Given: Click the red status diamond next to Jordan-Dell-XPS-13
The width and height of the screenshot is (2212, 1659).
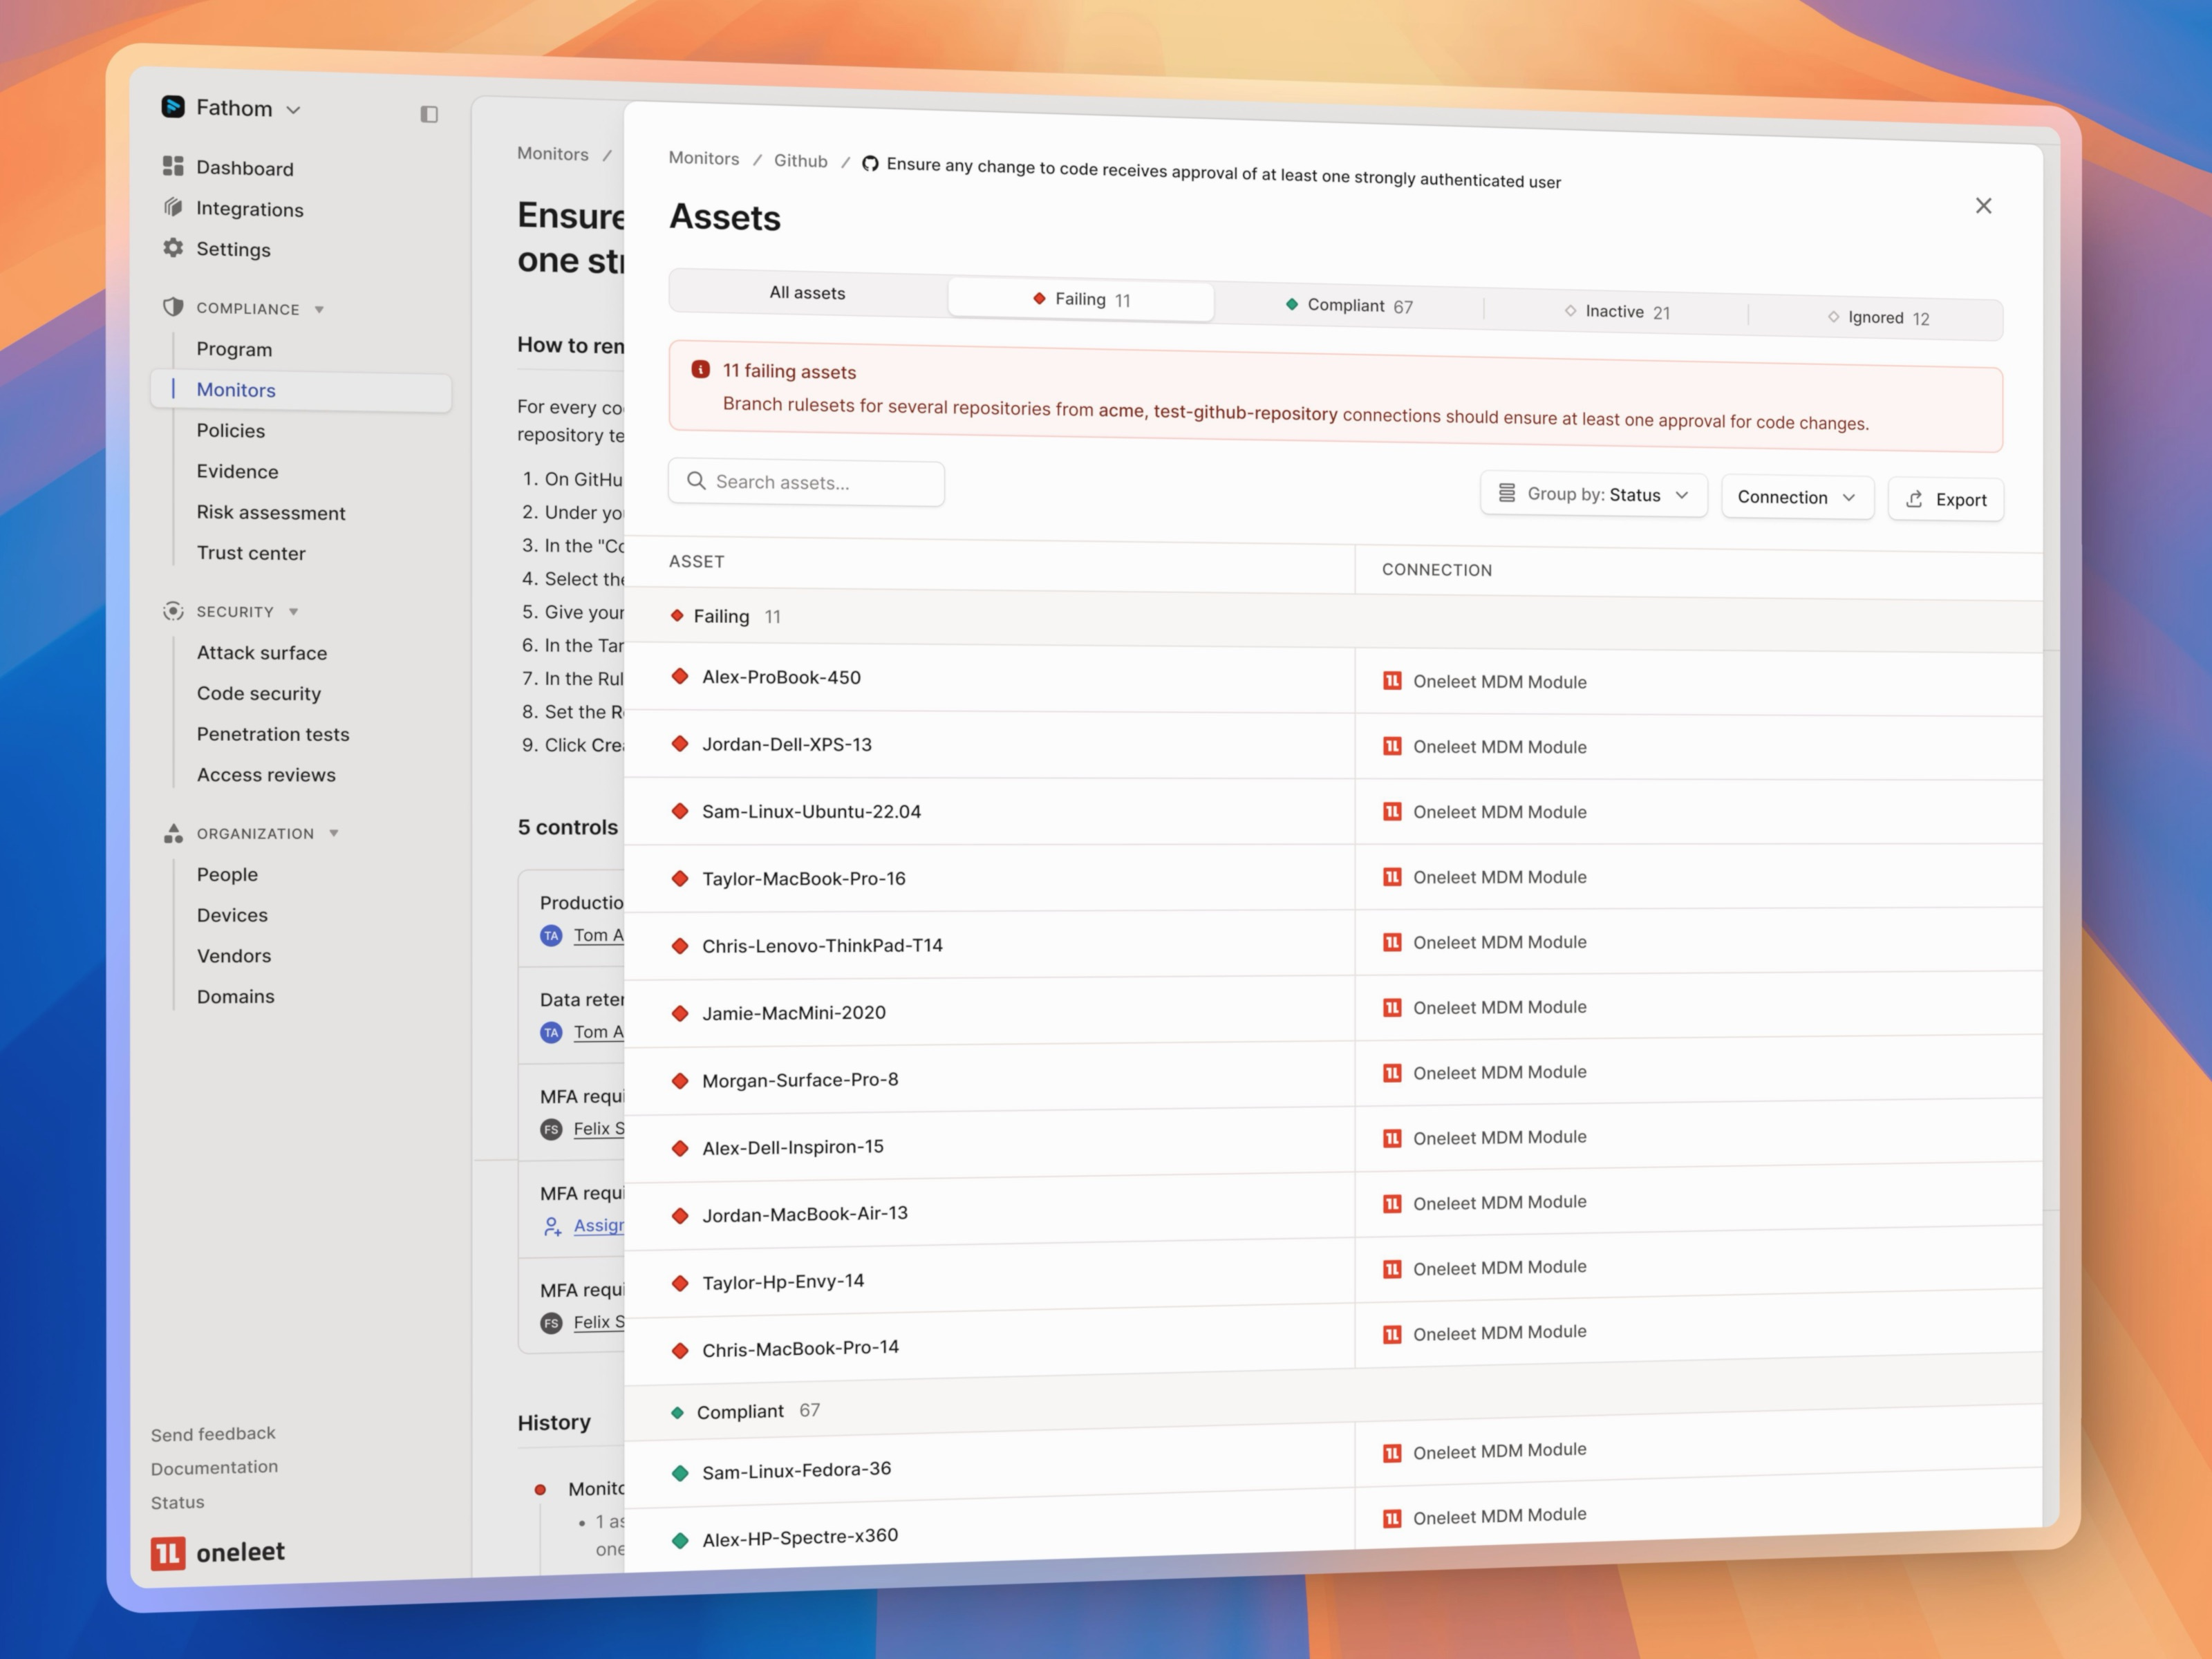Looking at the screenshot, I should (x=681, y=744).
